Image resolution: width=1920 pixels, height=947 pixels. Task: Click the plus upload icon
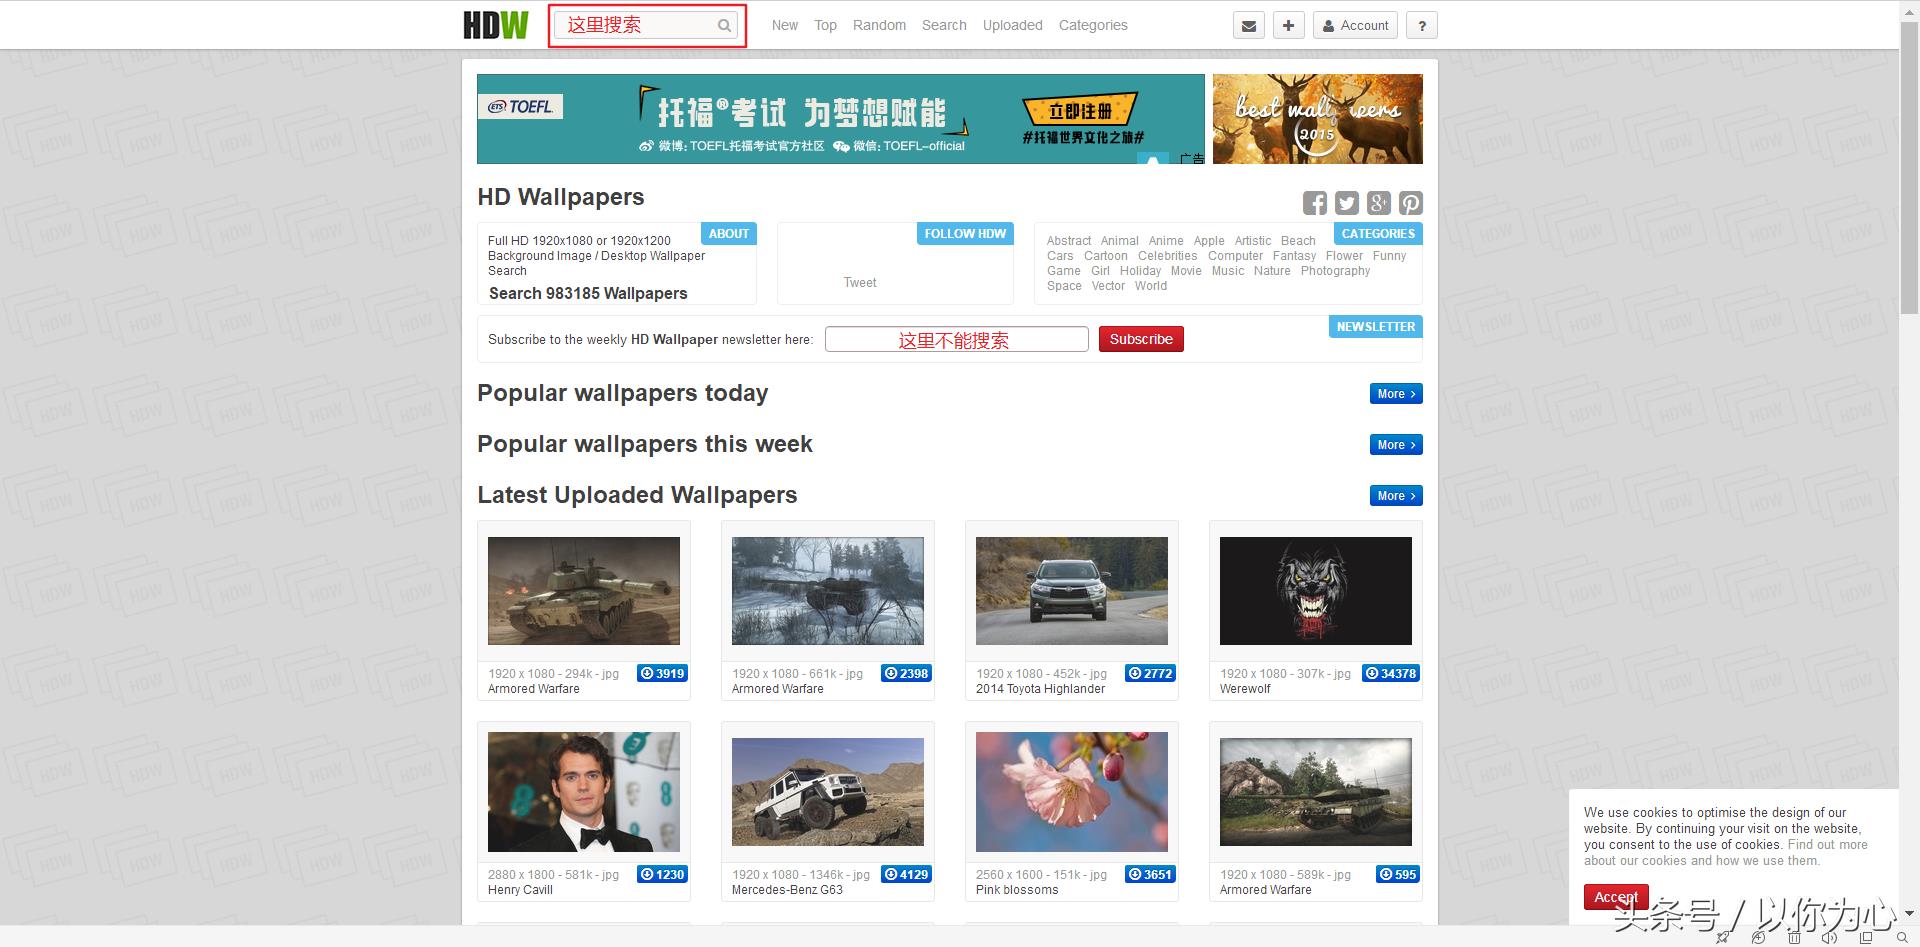point(1288,26)
